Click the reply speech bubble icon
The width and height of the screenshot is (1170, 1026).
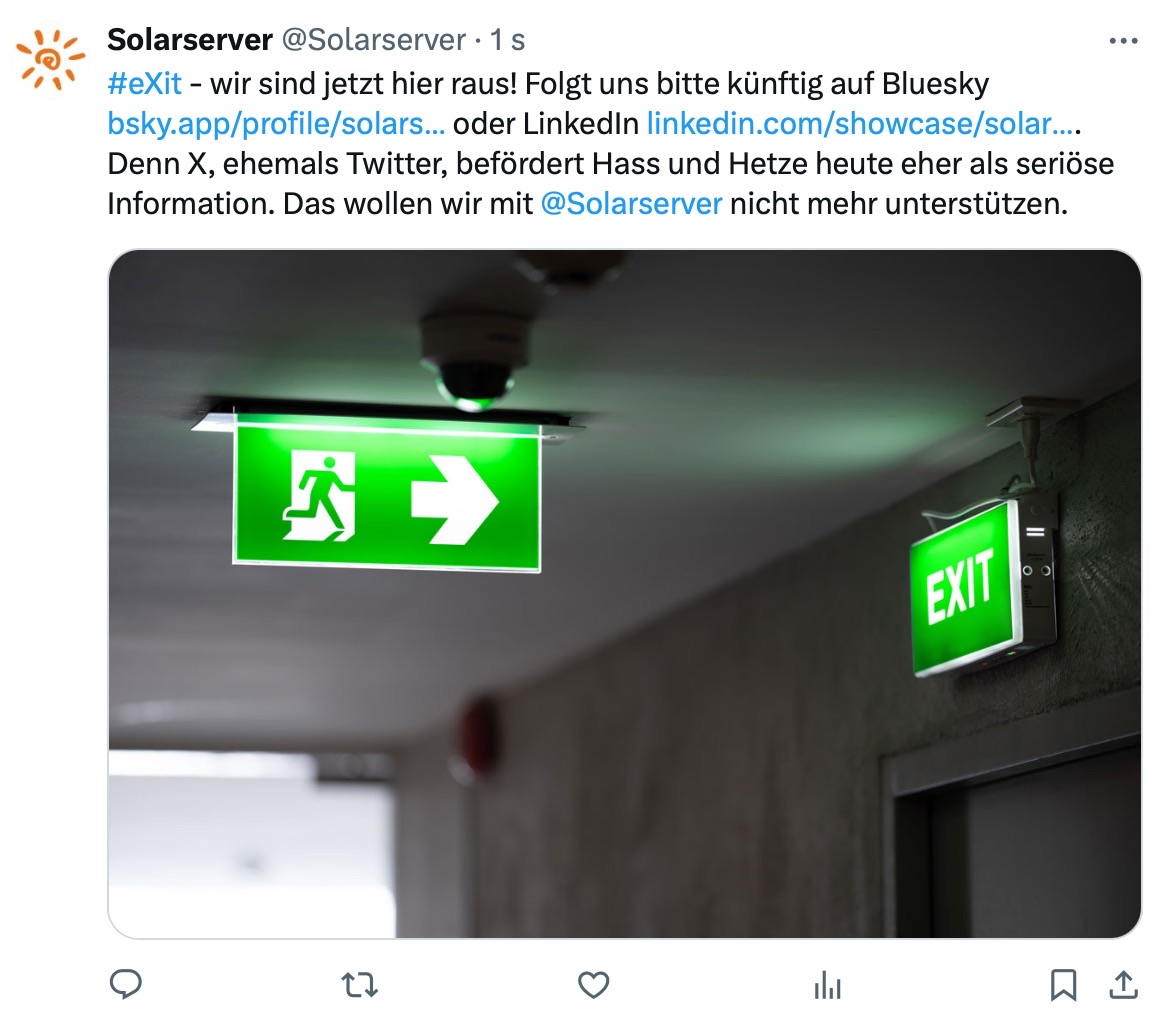pyautogui.click(x=125, y=984)
